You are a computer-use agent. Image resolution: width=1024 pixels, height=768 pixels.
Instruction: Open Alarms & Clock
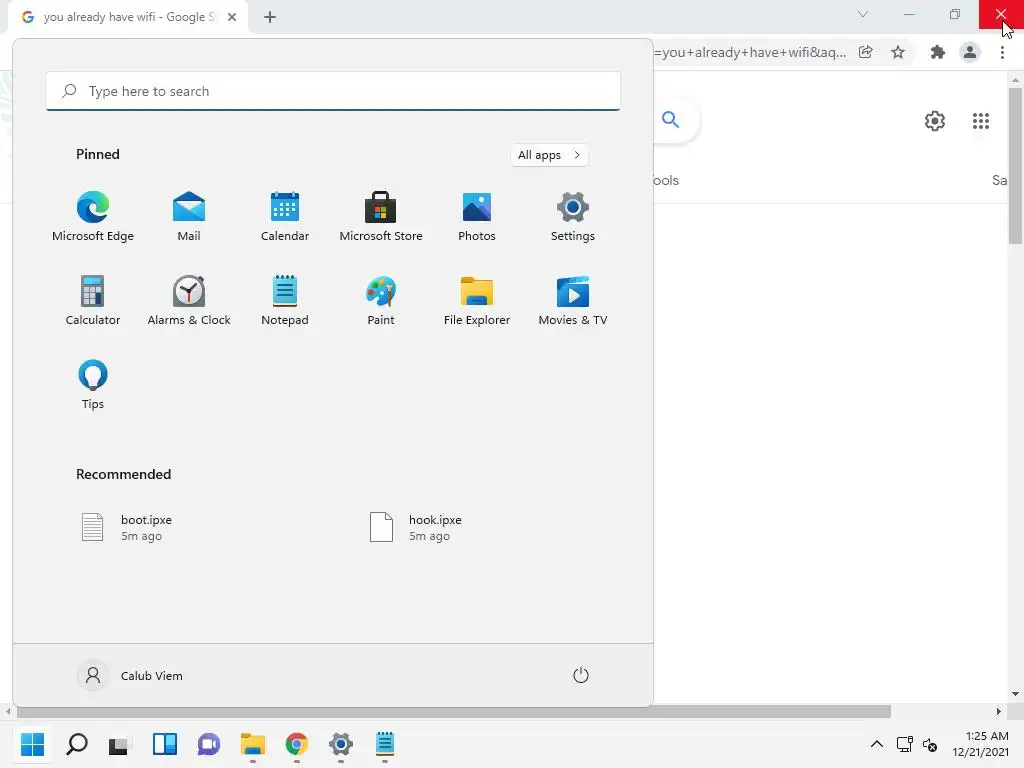pos(189,301)
